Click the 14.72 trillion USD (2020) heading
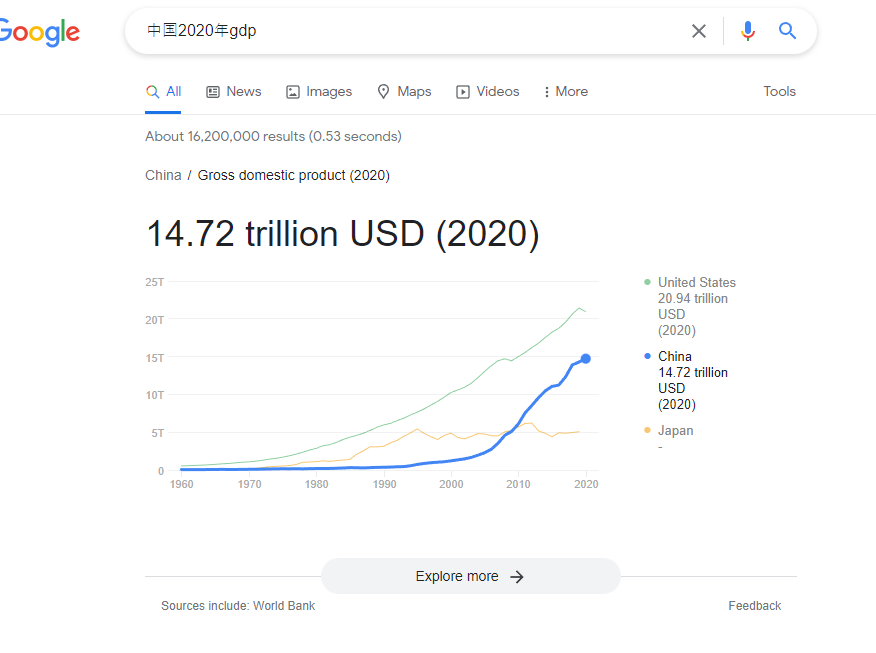 (x=342, y=233)
